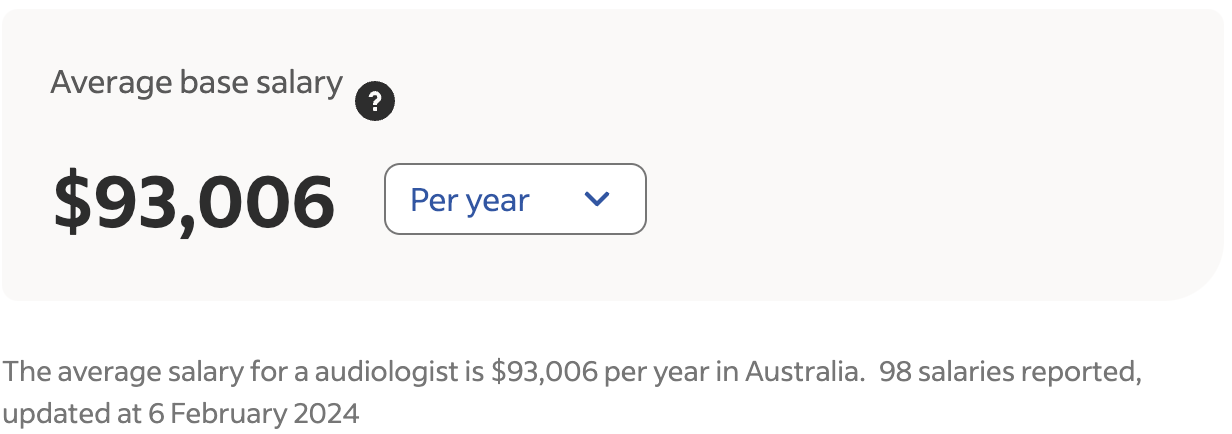Viewport: 1232px width, 434px height.
Task: Click the dollar sign of the salary figure
Action: pos(72,202)
